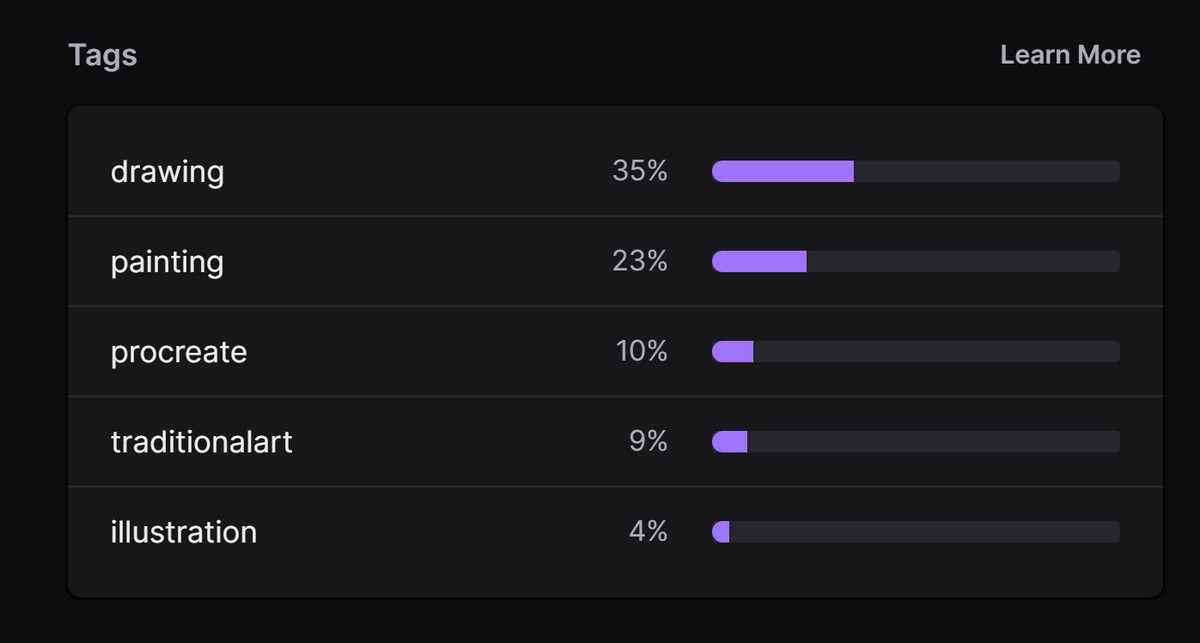Click the illustration progress bar

tap(915, 531)
